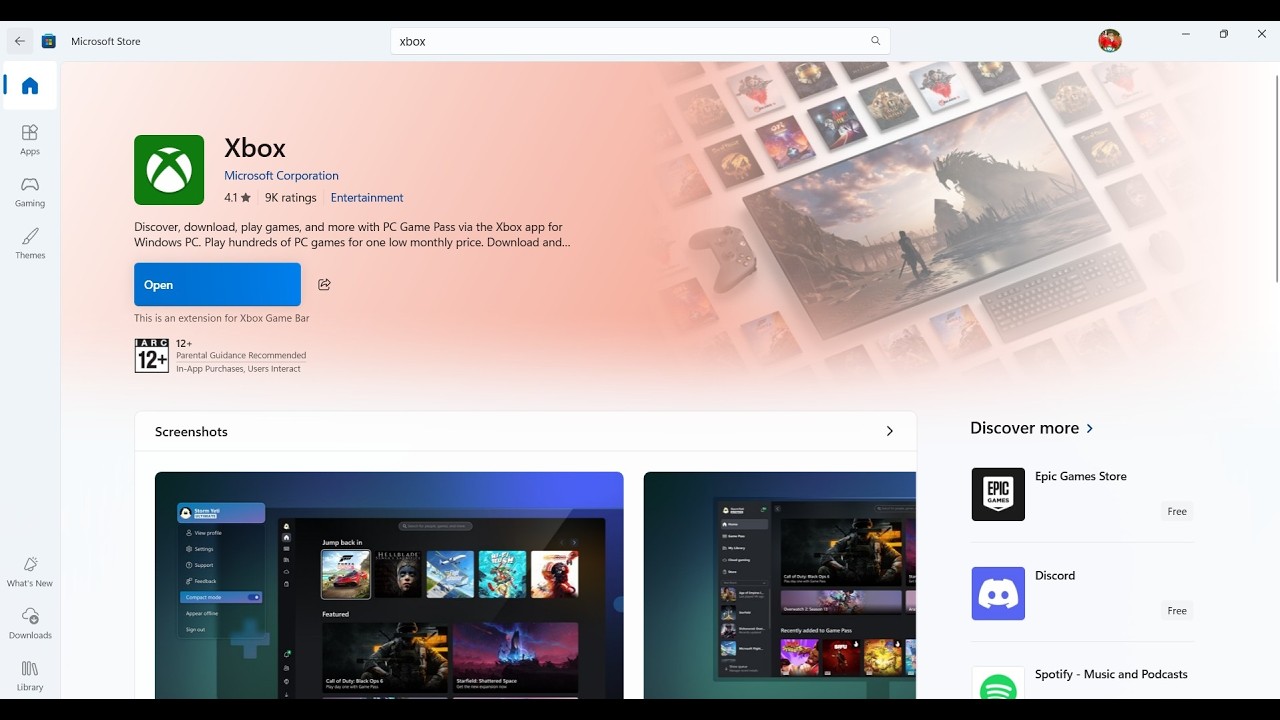Expand the Screenshots section chevron
Viewport: 1280px width, 720px height.
pos(889,431)
